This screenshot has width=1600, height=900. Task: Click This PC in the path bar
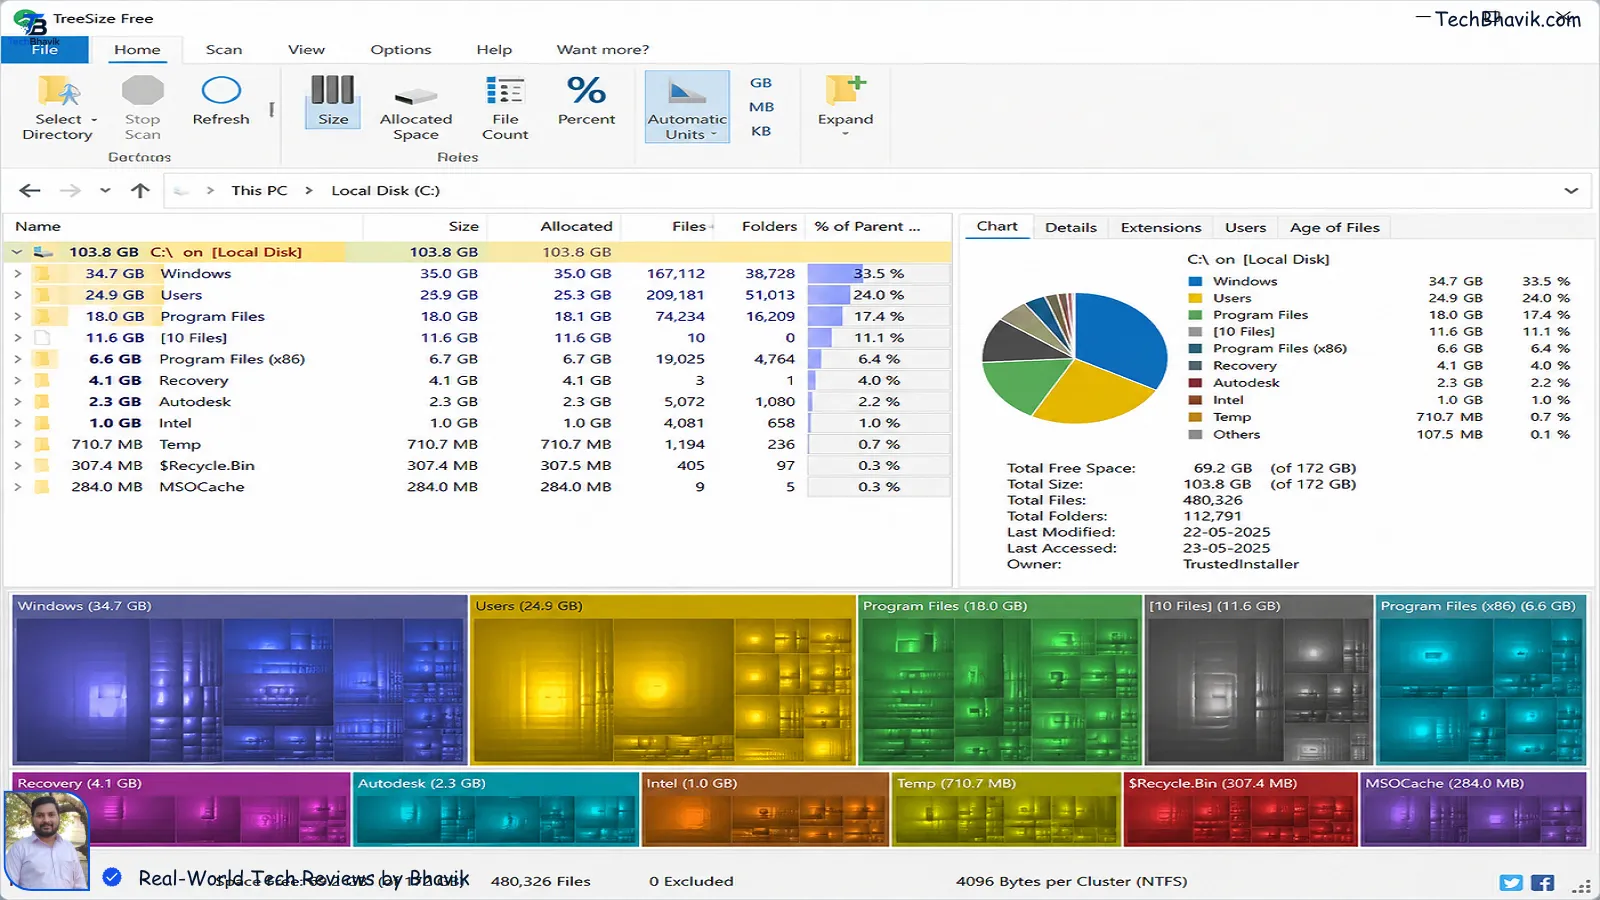(x=259, y=190)
